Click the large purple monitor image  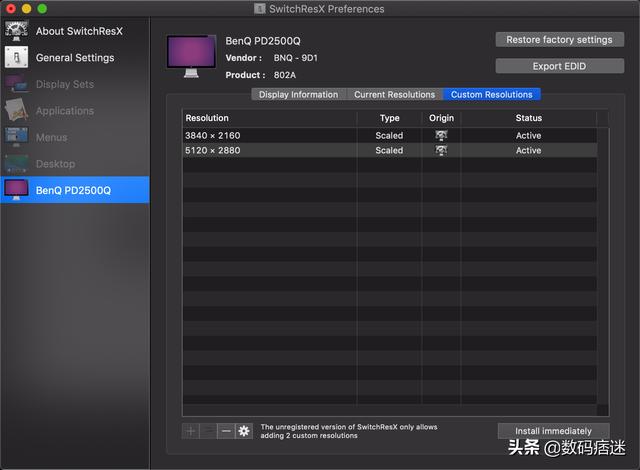[191, 56]
